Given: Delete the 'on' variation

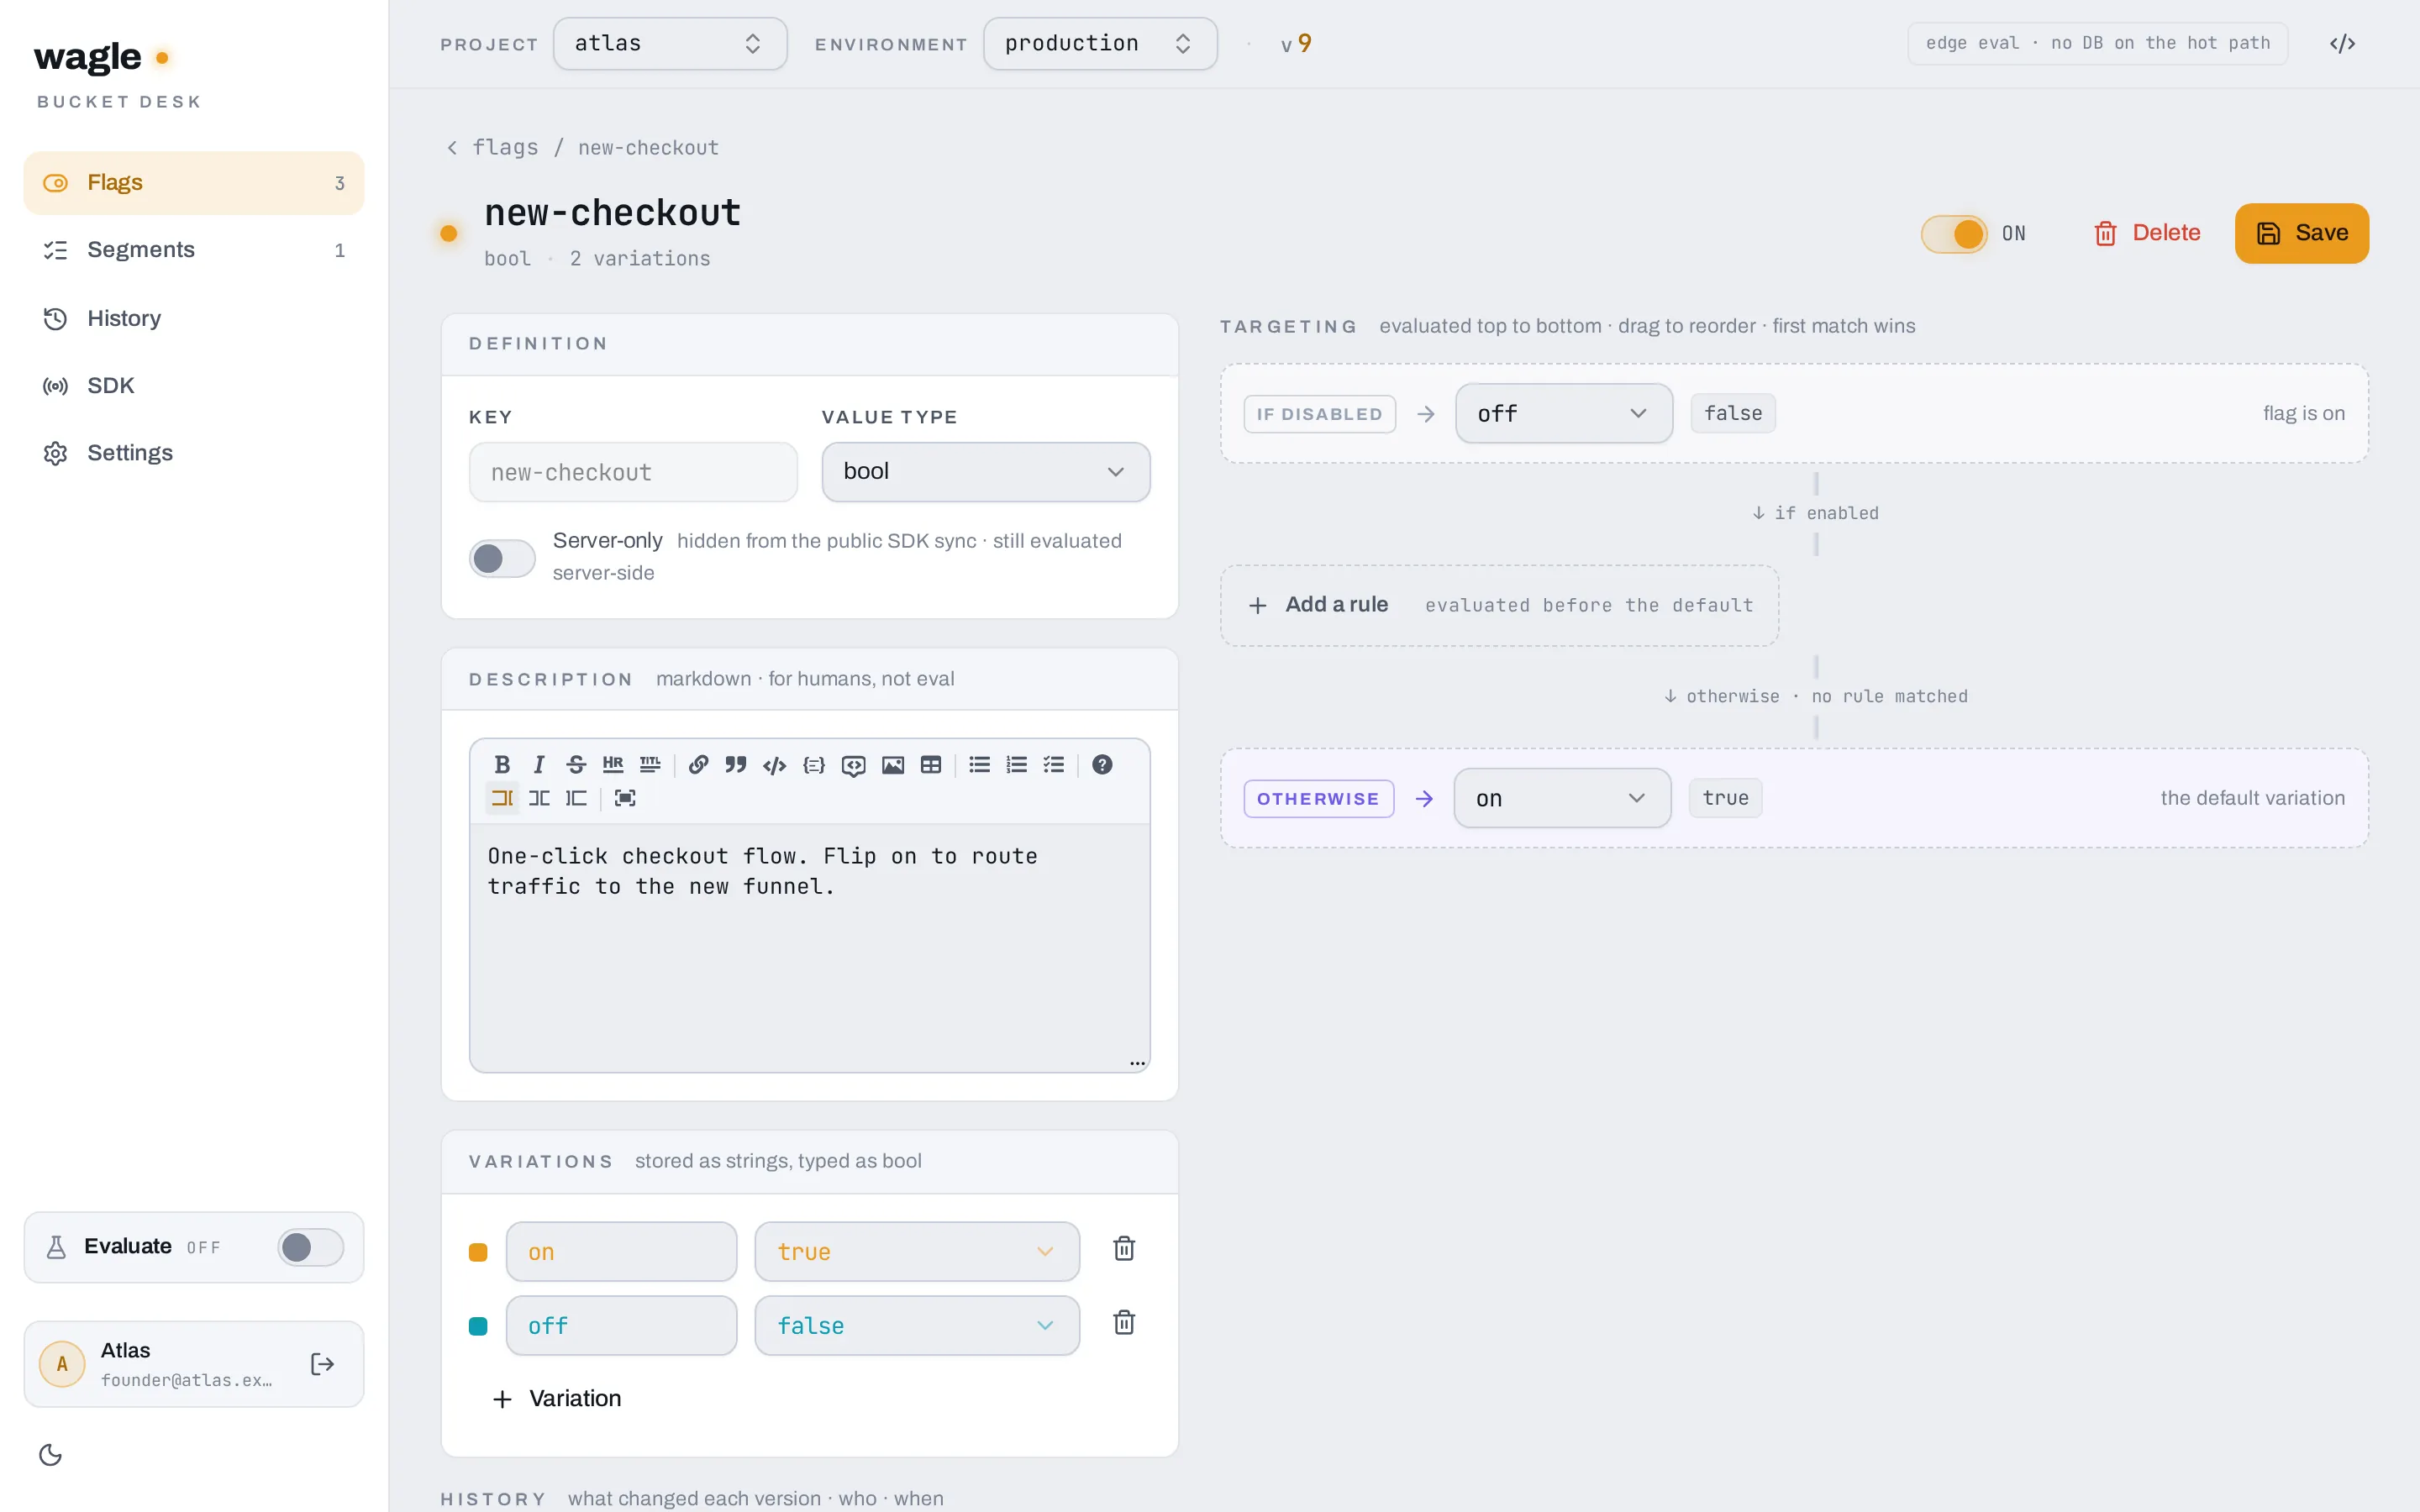Looking at the screenshot, I should [1124, 1249].
